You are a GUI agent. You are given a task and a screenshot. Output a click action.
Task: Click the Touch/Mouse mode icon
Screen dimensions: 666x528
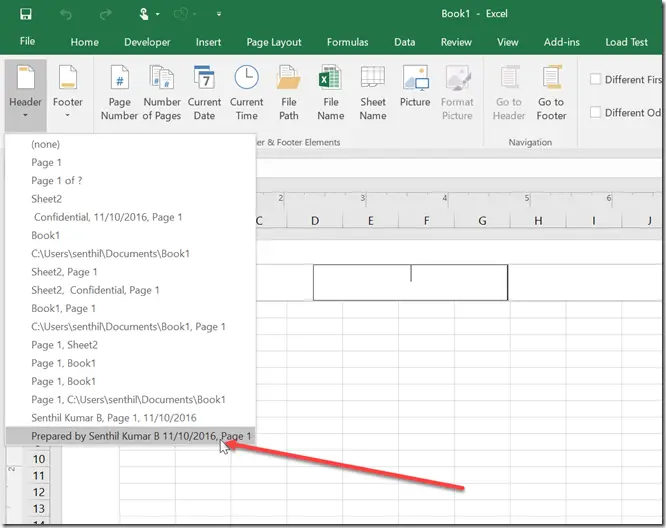(144, 14)
